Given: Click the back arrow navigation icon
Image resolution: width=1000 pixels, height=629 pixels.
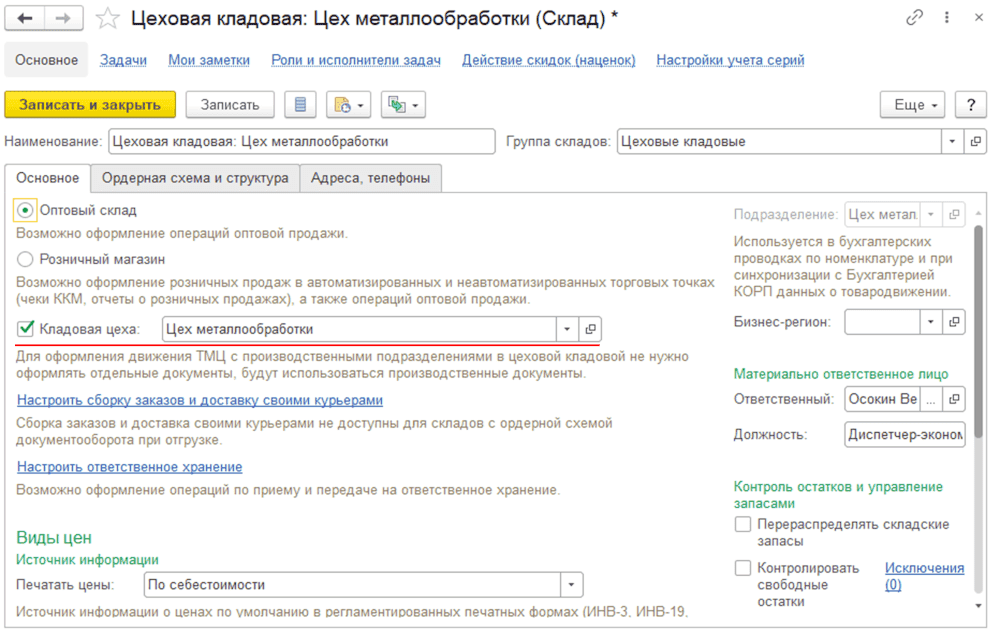Looking at the screenshot, I should click(x=25, y=18).
